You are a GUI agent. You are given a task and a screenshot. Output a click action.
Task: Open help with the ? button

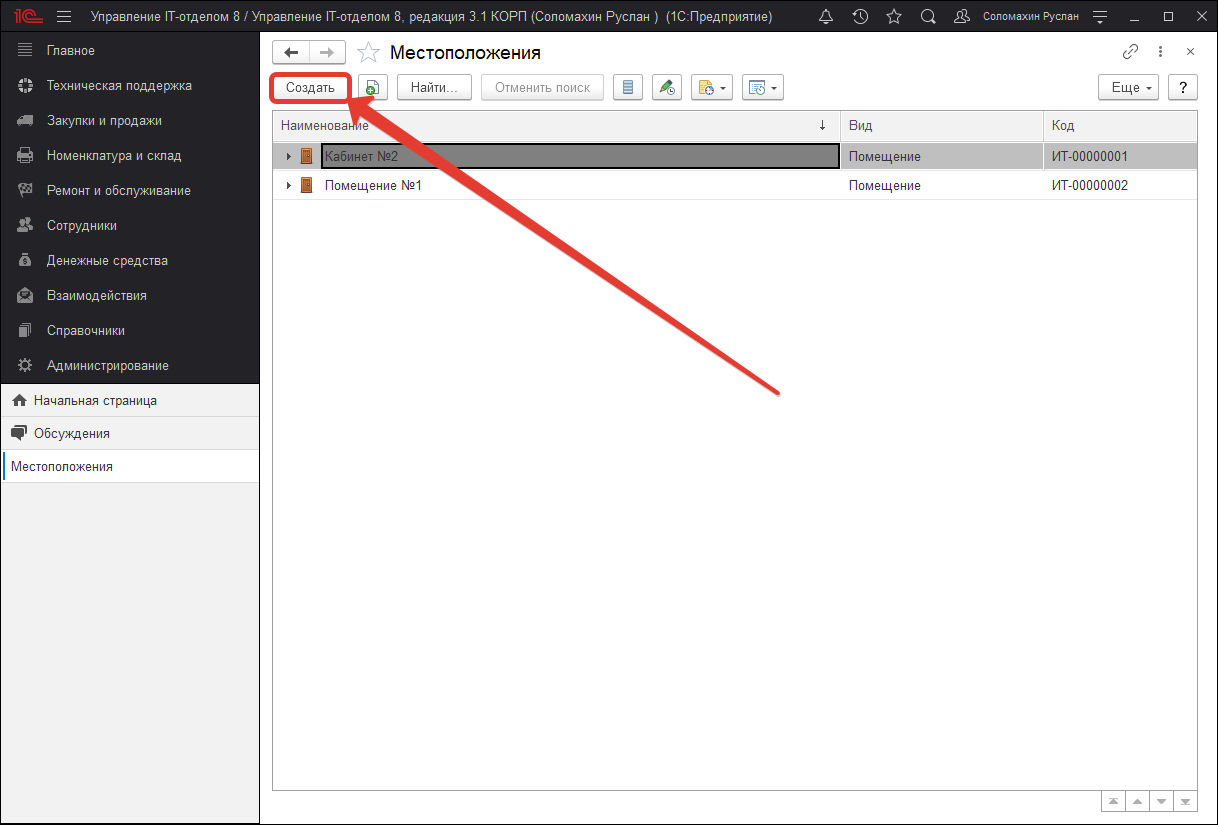[1183, 88]
